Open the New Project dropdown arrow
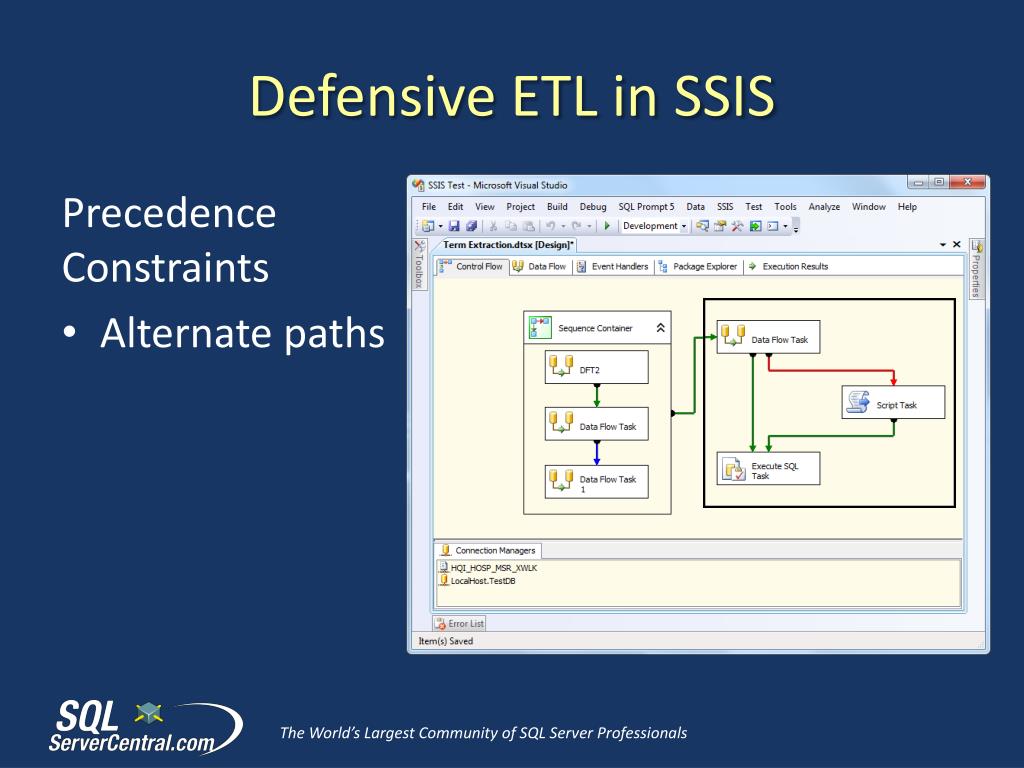Image resolution: width=1024 pixels, height=768 pixels. pos(440,227)
